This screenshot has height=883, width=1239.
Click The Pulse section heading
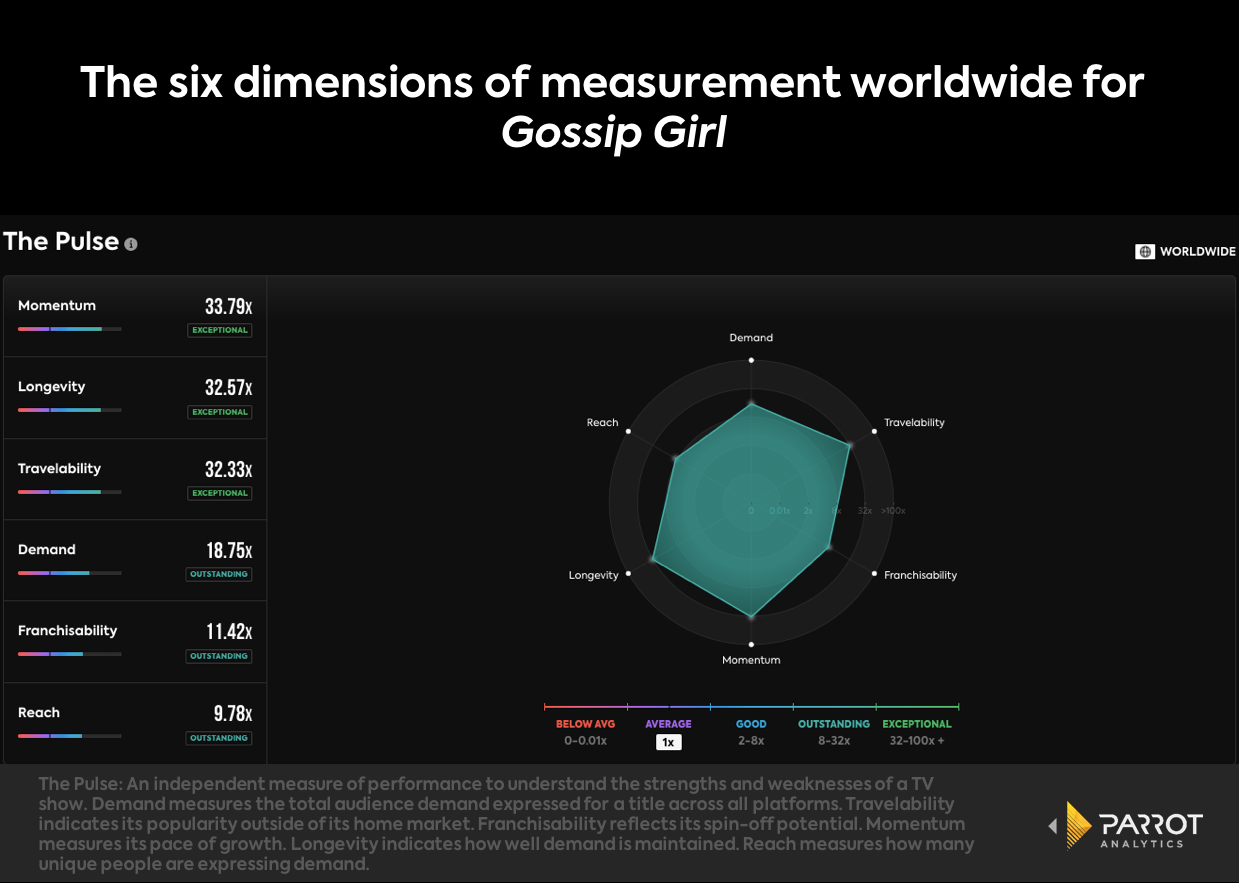[x=61, y=241]
